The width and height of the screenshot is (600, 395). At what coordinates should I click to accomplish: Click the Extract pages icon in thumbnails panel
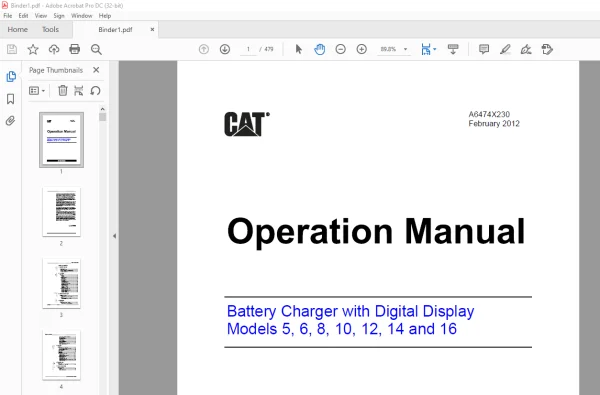tap(78, 91)
